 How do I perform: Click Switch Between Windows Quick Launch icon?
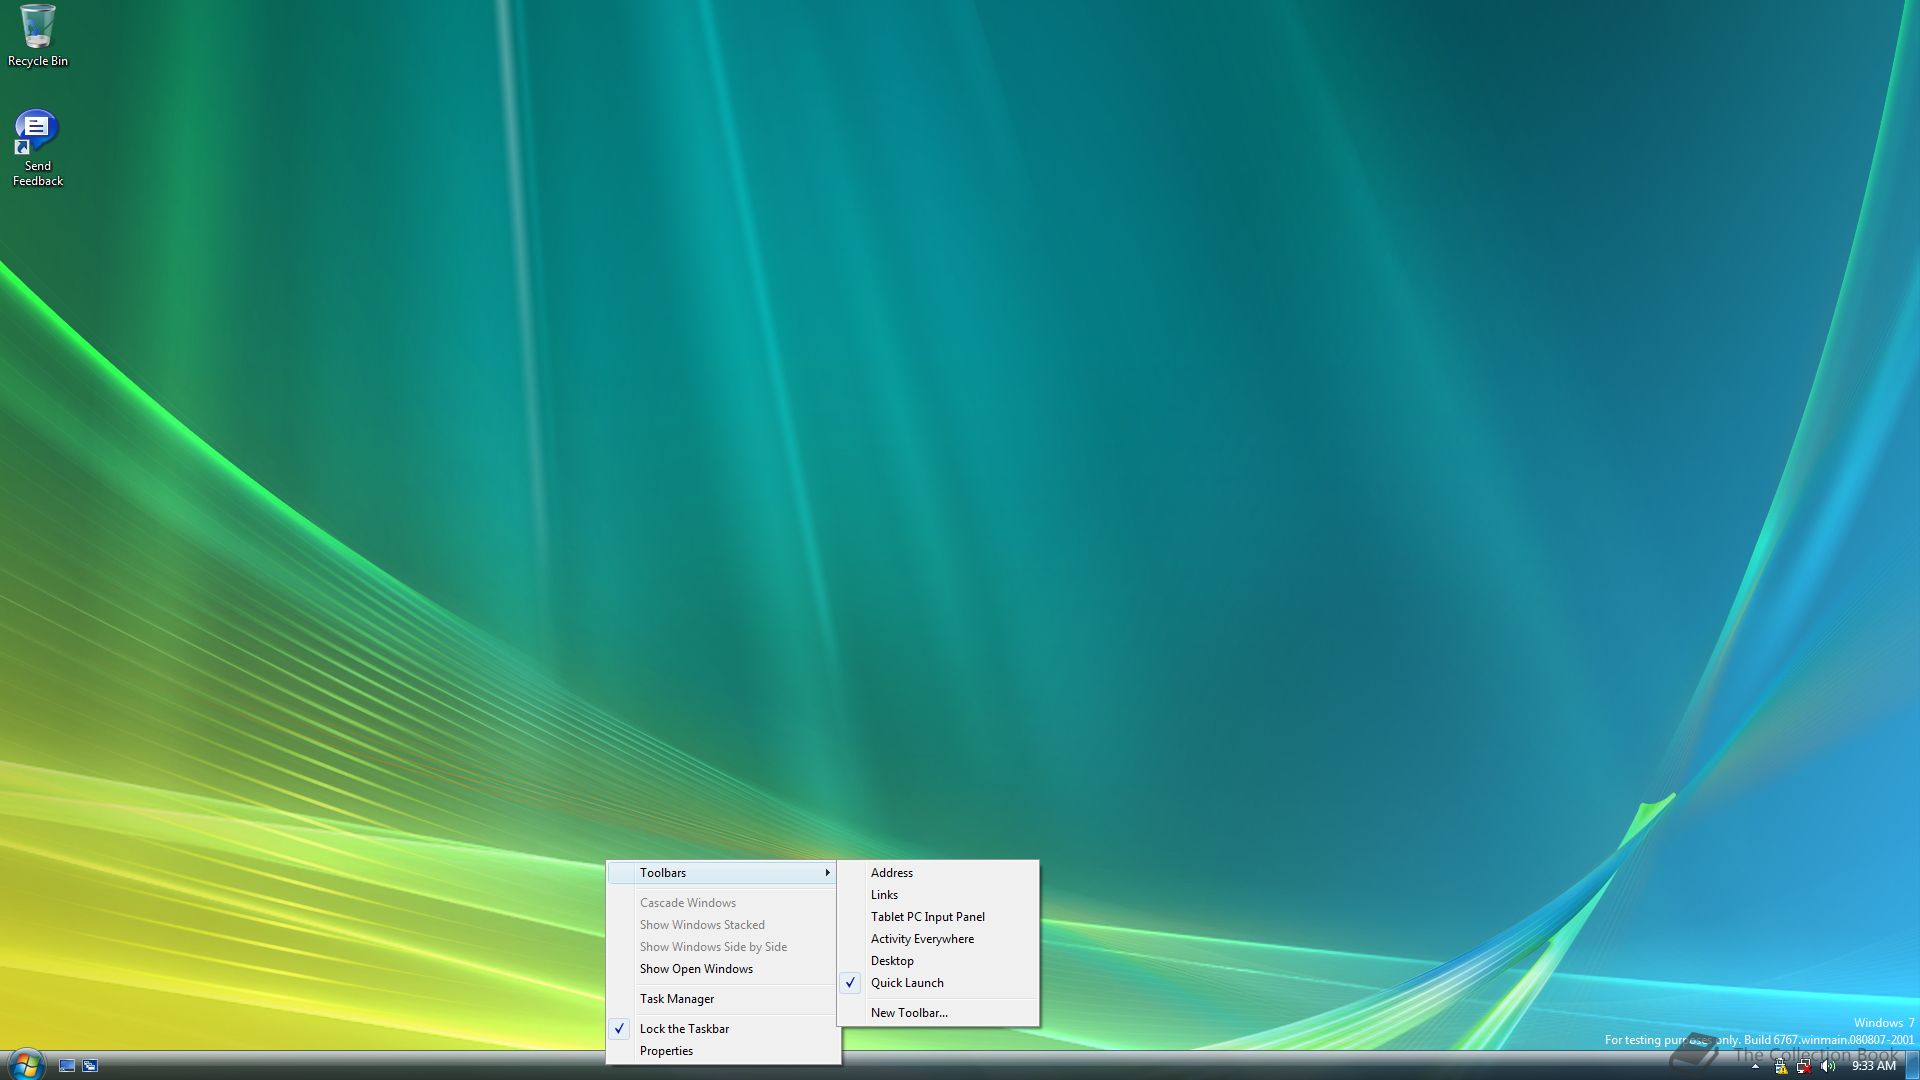tap(90, 1066)
